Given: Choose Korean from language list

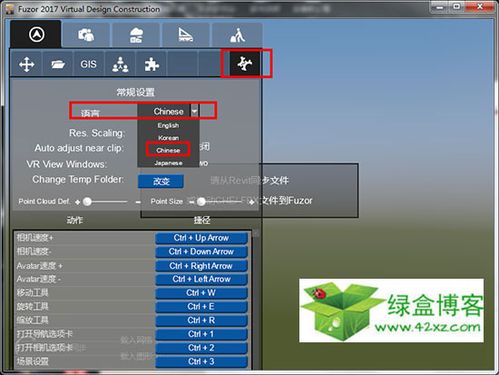Looking at the screenshot, I should click(168, 138).
